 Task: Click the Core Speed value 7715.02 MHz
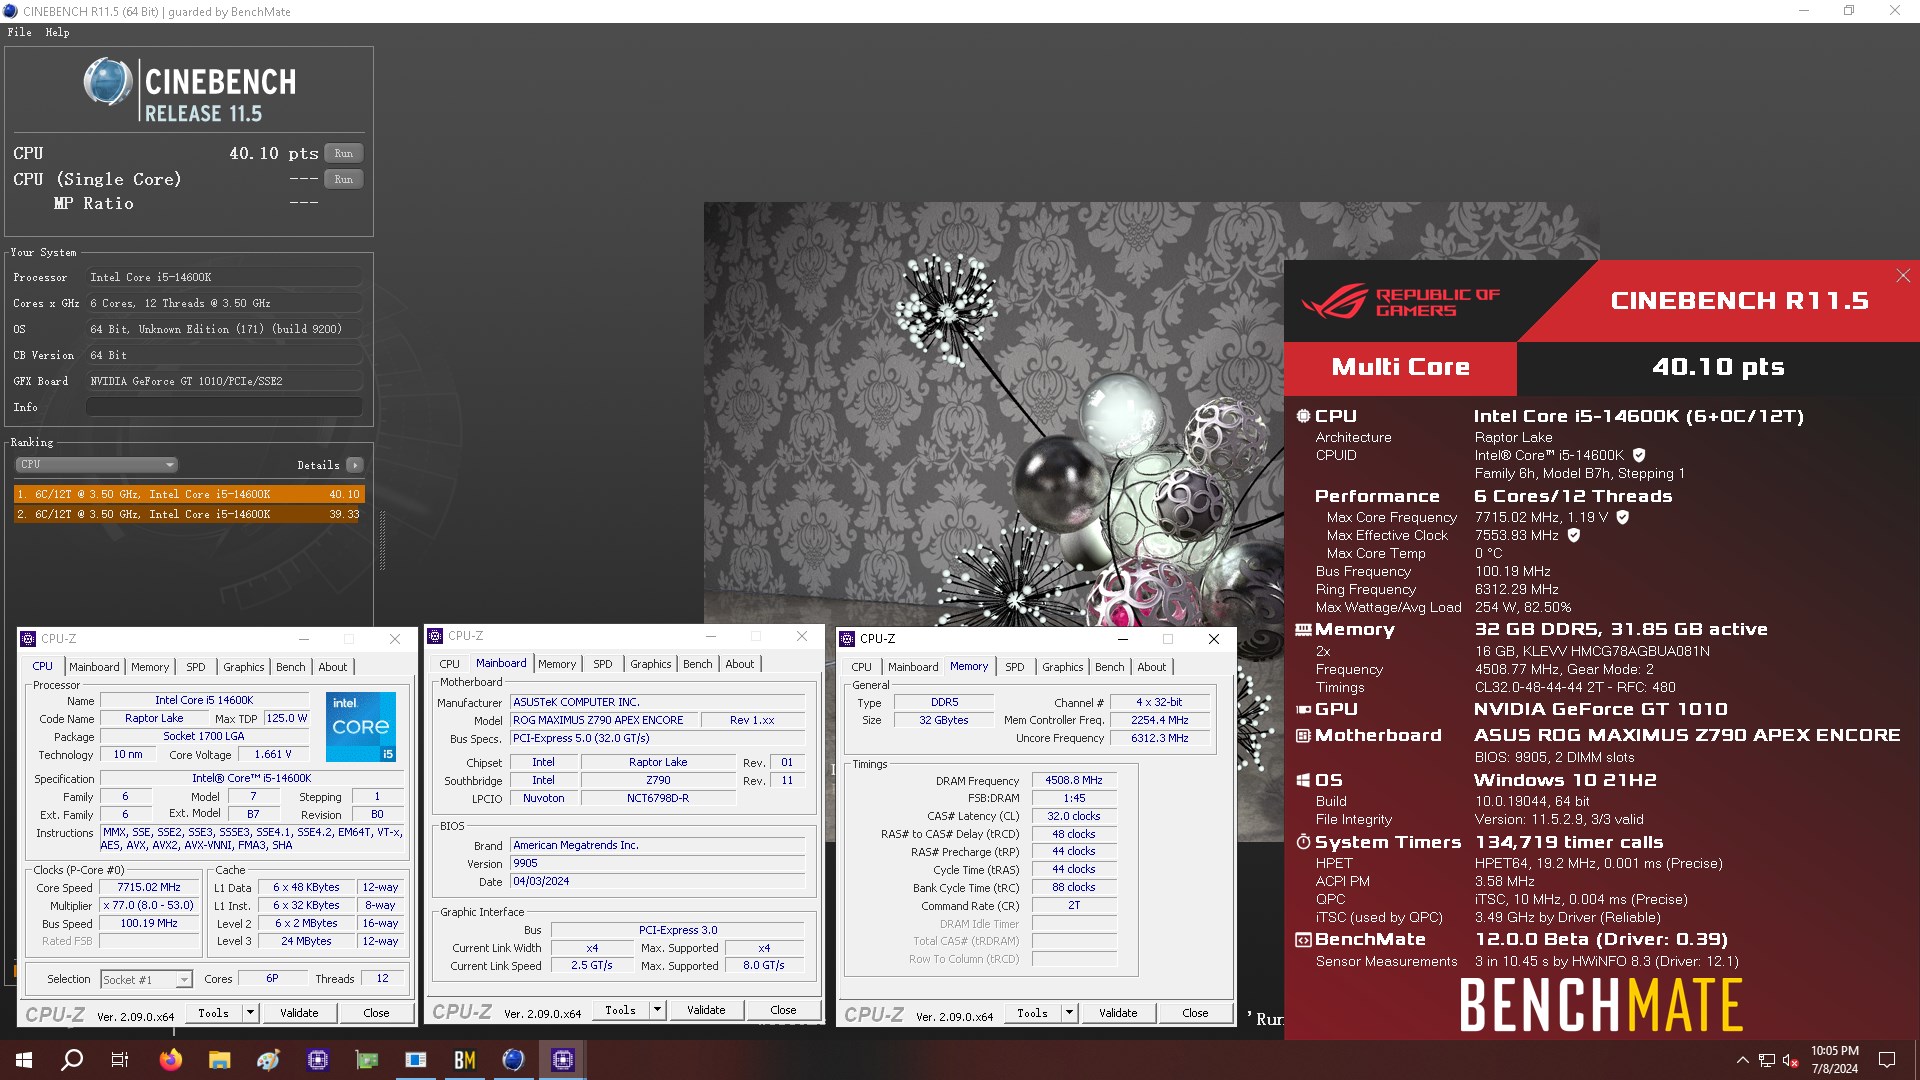pyautogui.click(x=148, y=888)
